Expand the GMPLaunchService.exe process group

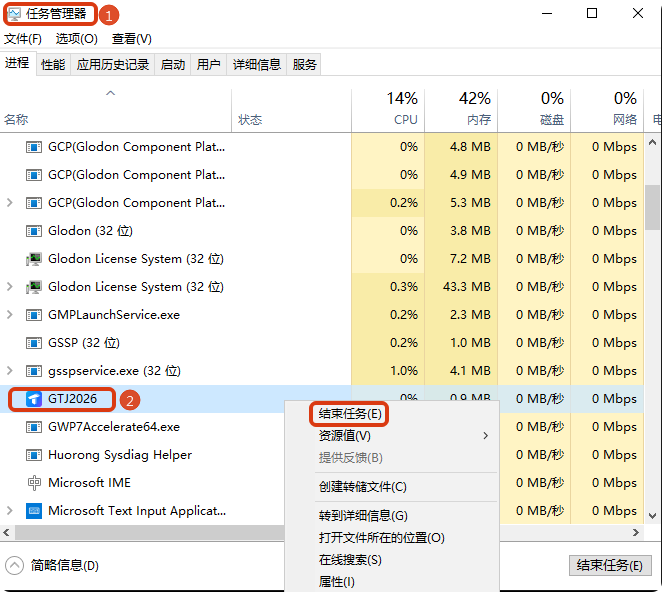10,315
